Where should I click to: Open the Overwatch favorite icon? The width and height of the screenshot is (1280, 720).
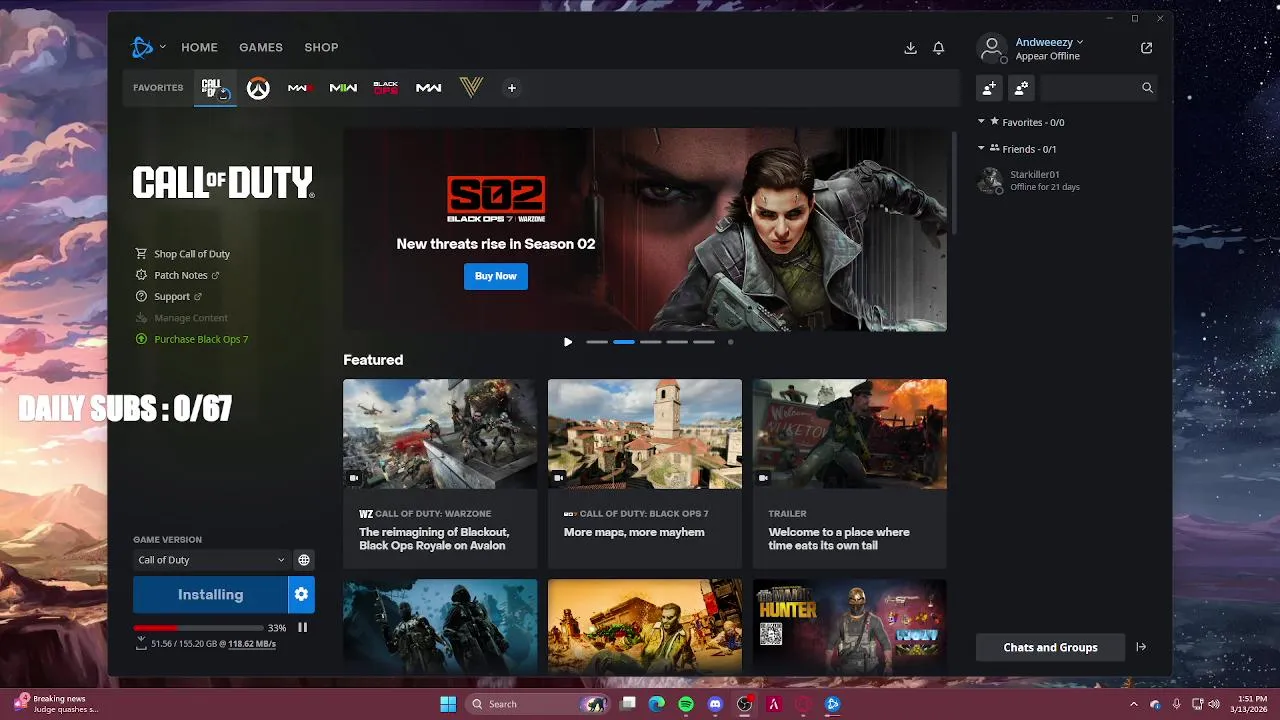pos(258,88)
